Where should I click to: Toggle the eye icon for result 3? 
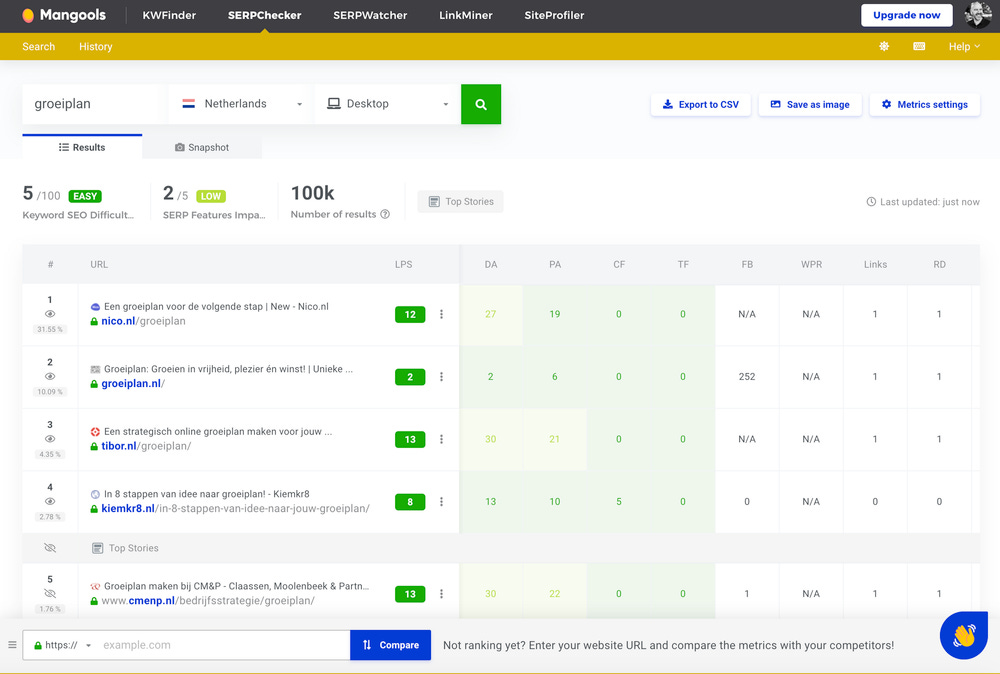pyautogui.click(x=50, y=439)
